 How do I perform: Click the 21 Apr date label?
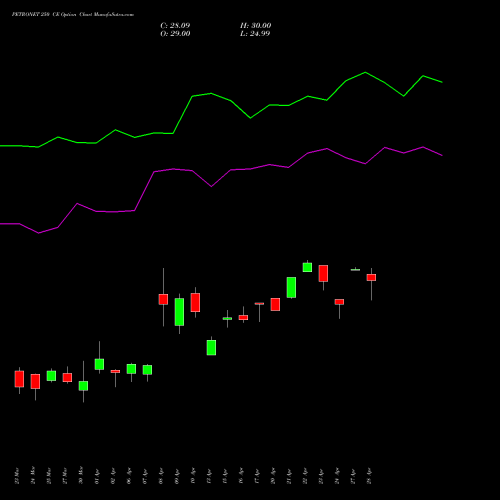tap(289, 476)
